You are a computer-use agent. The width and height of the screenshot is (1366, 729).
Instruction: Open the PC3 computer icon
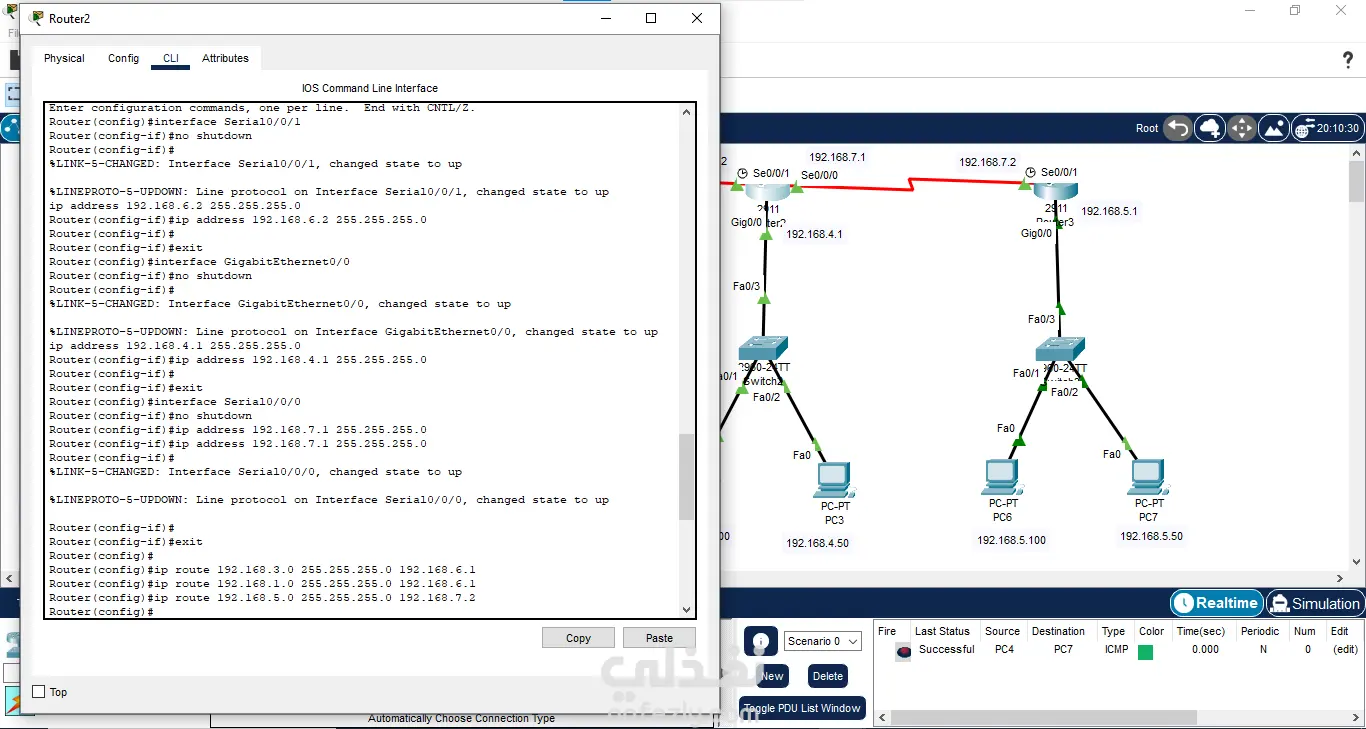(x=833, y=480)
